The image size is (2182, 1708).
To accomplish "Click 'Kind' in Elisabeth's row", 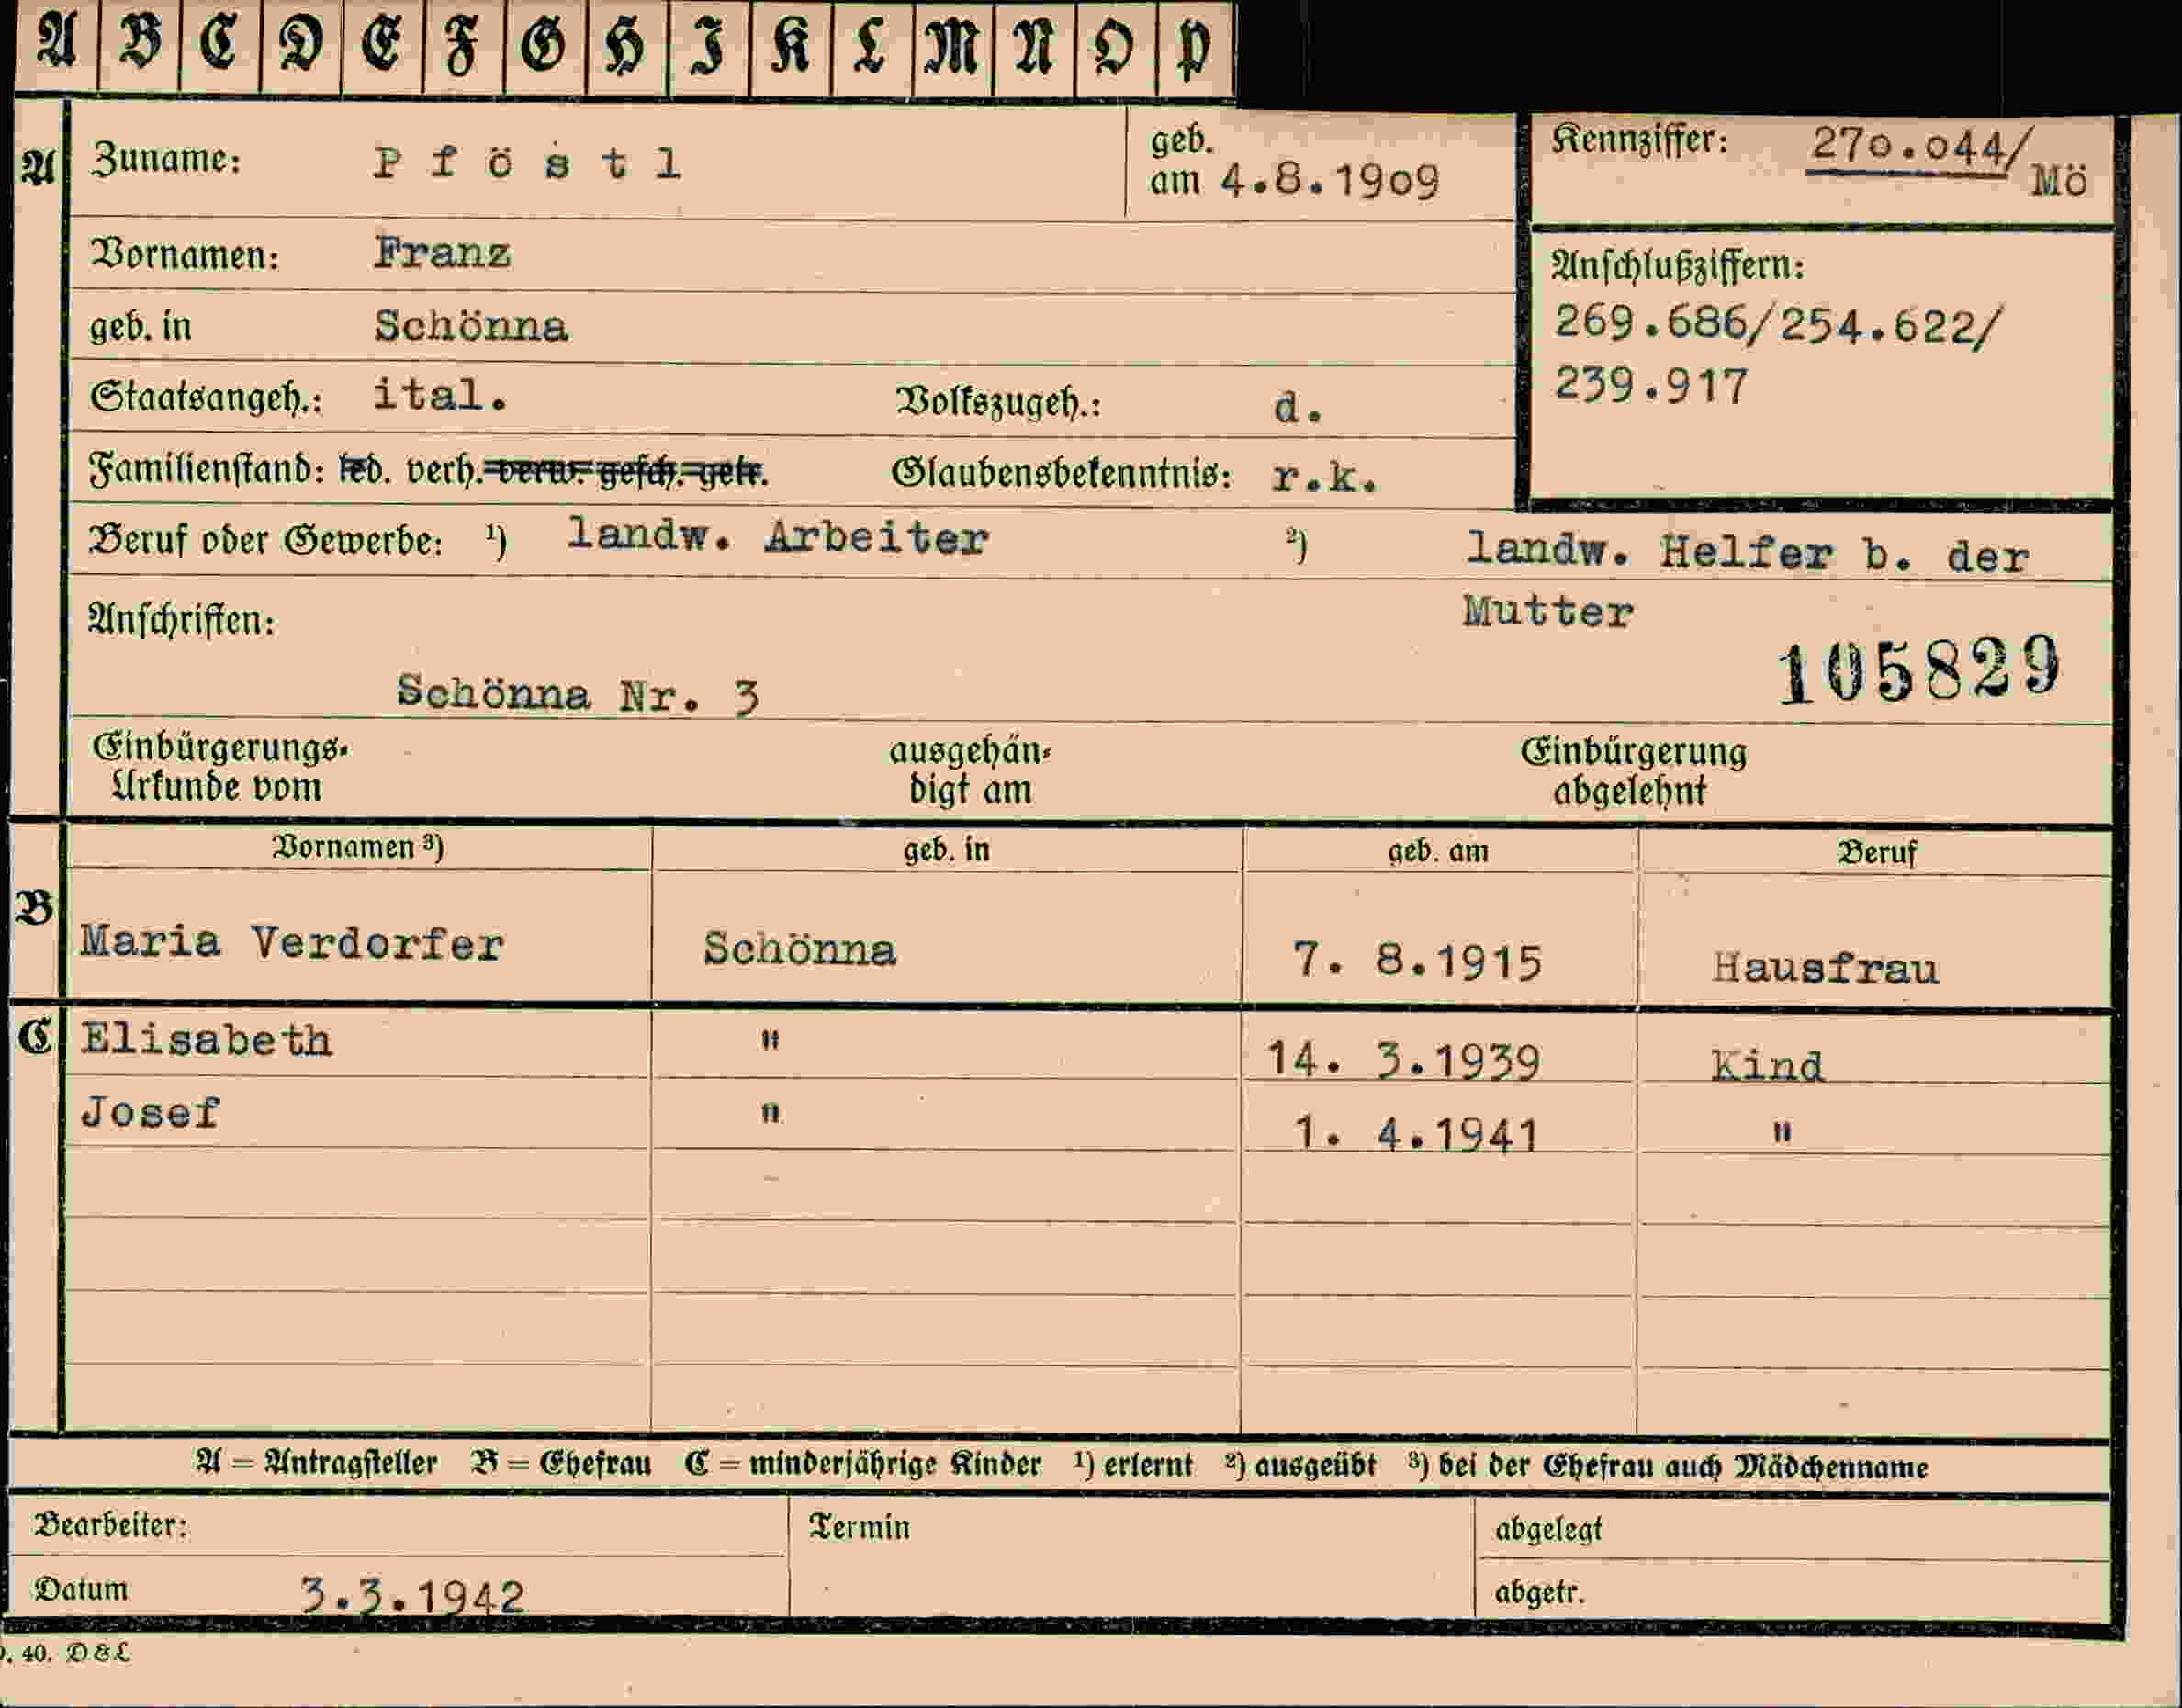I will coord(1767,1065).
